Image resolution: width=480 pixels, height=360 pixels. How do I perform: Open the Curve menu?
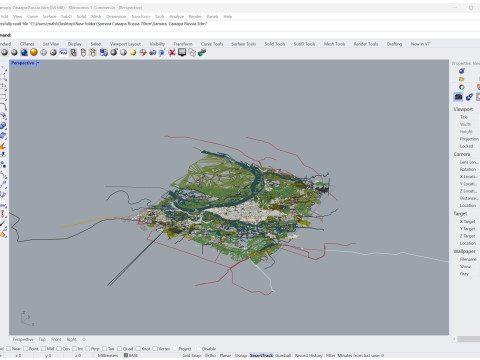[x=32, y=16]
